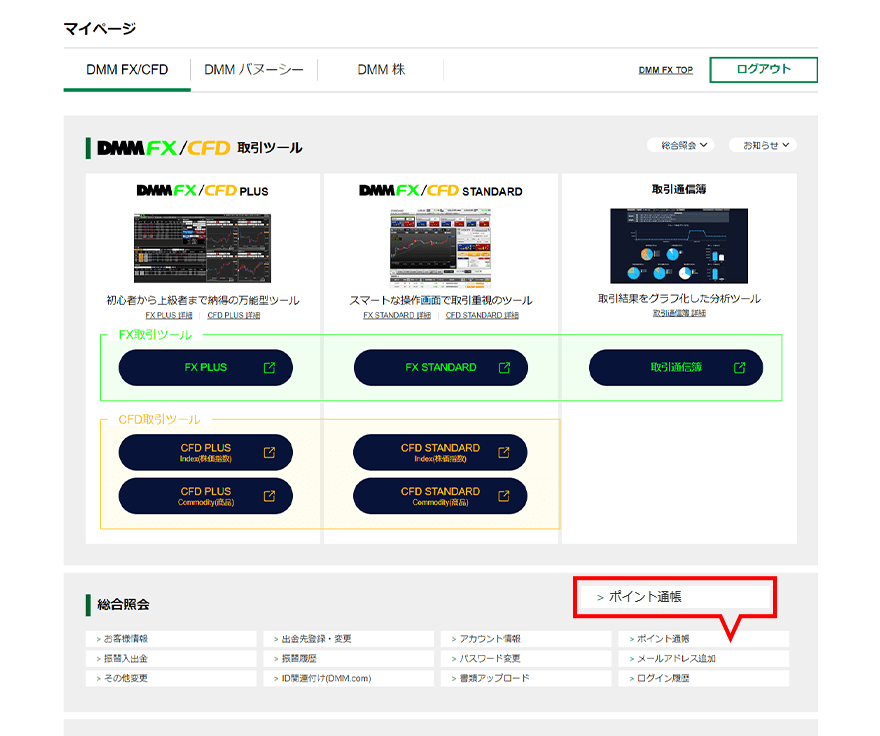This screenshot has height=736, width=880.
Task: Open the CFD PLUS 詳細 link
Action: tap(233, 316)
